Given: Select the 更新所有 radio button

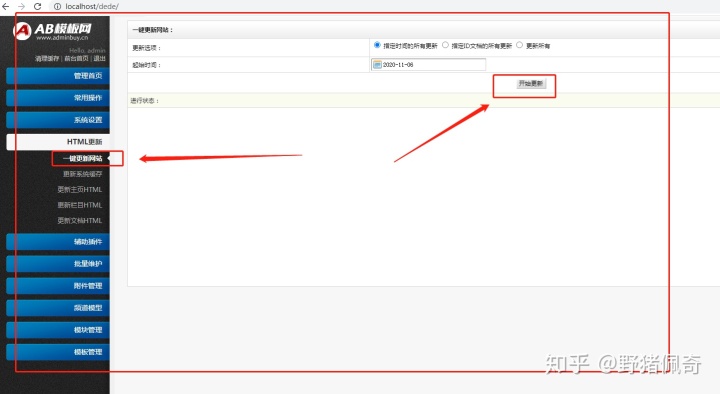Looking at the screenshot, I should tap(519, 45).
